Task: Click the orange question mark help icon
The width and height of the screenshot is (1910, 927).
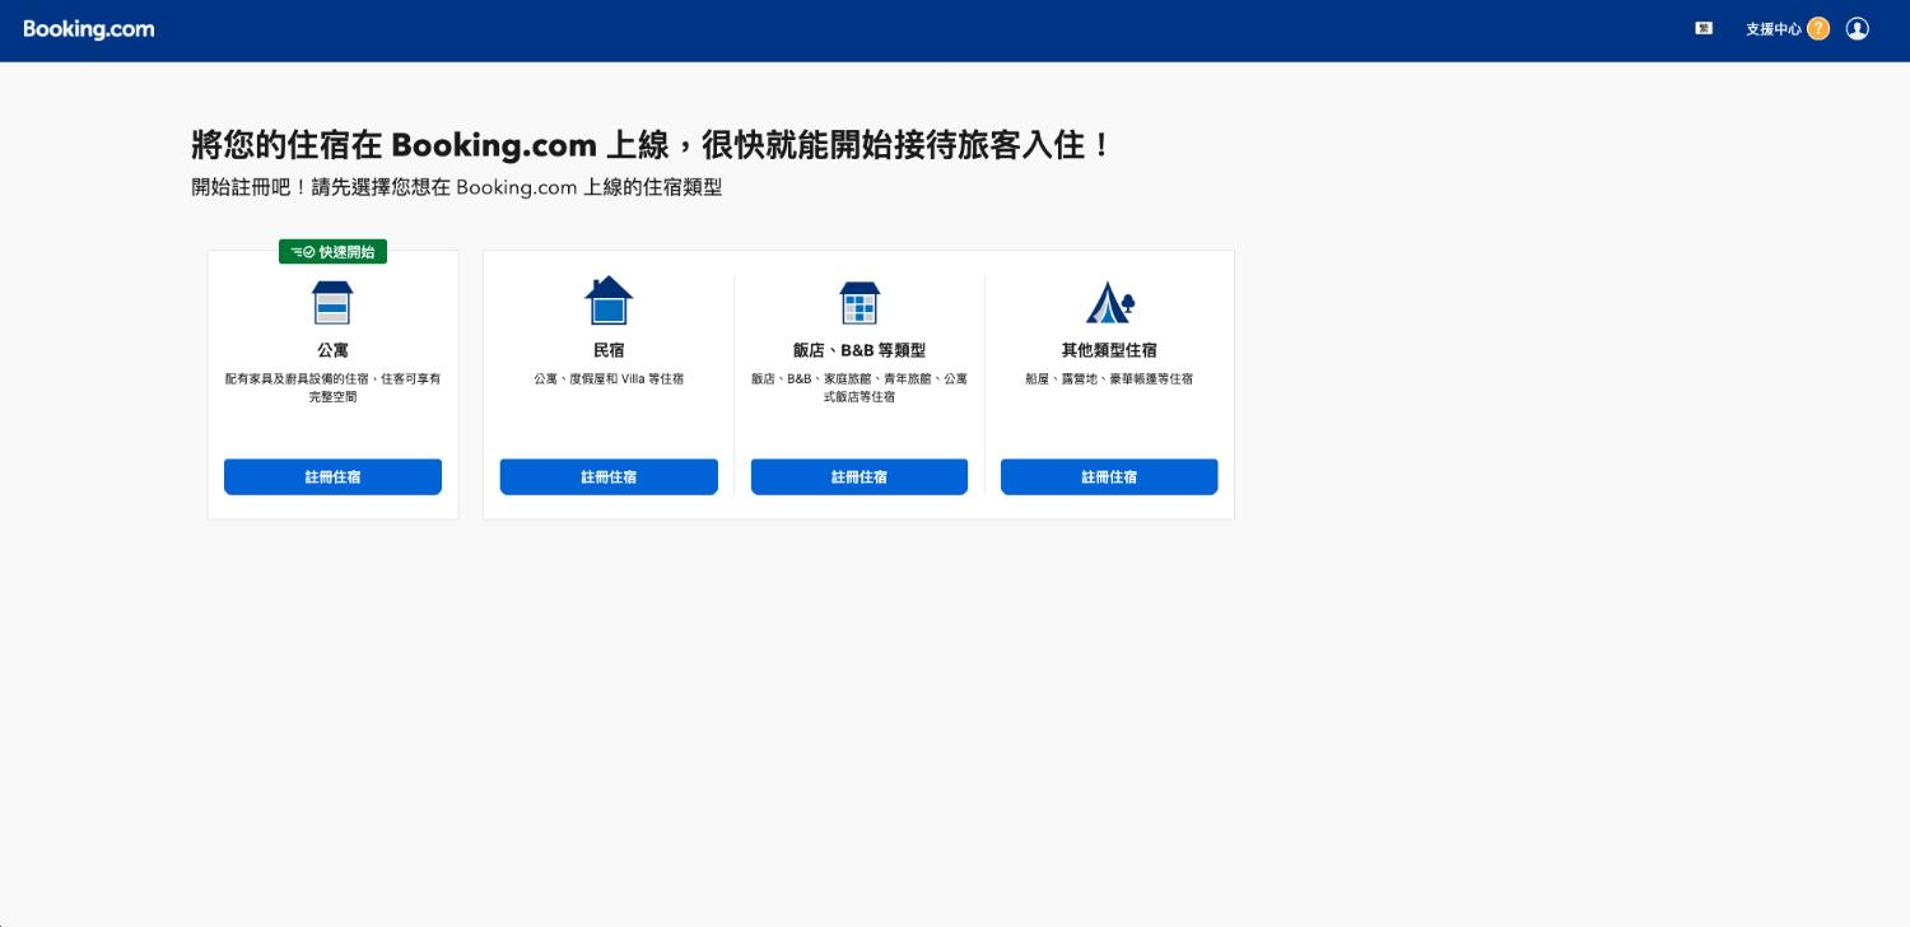Action: (1819, 29)
